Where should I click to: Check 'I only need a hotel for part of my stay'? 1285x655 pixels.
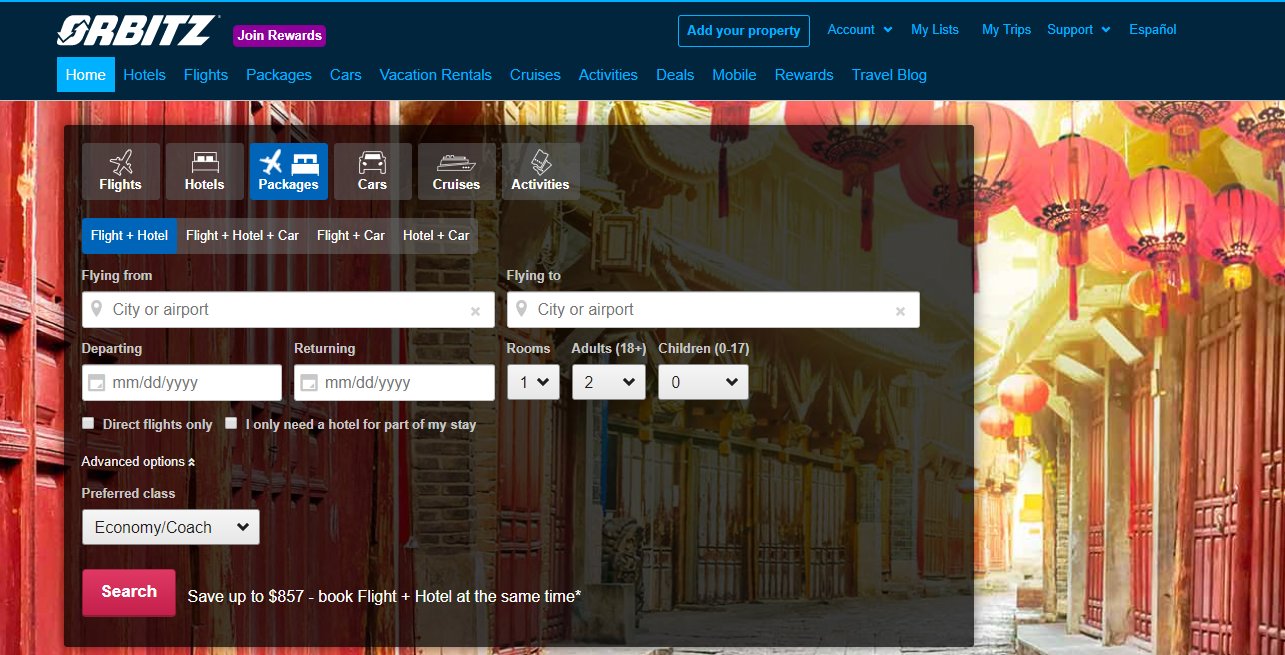231,423
